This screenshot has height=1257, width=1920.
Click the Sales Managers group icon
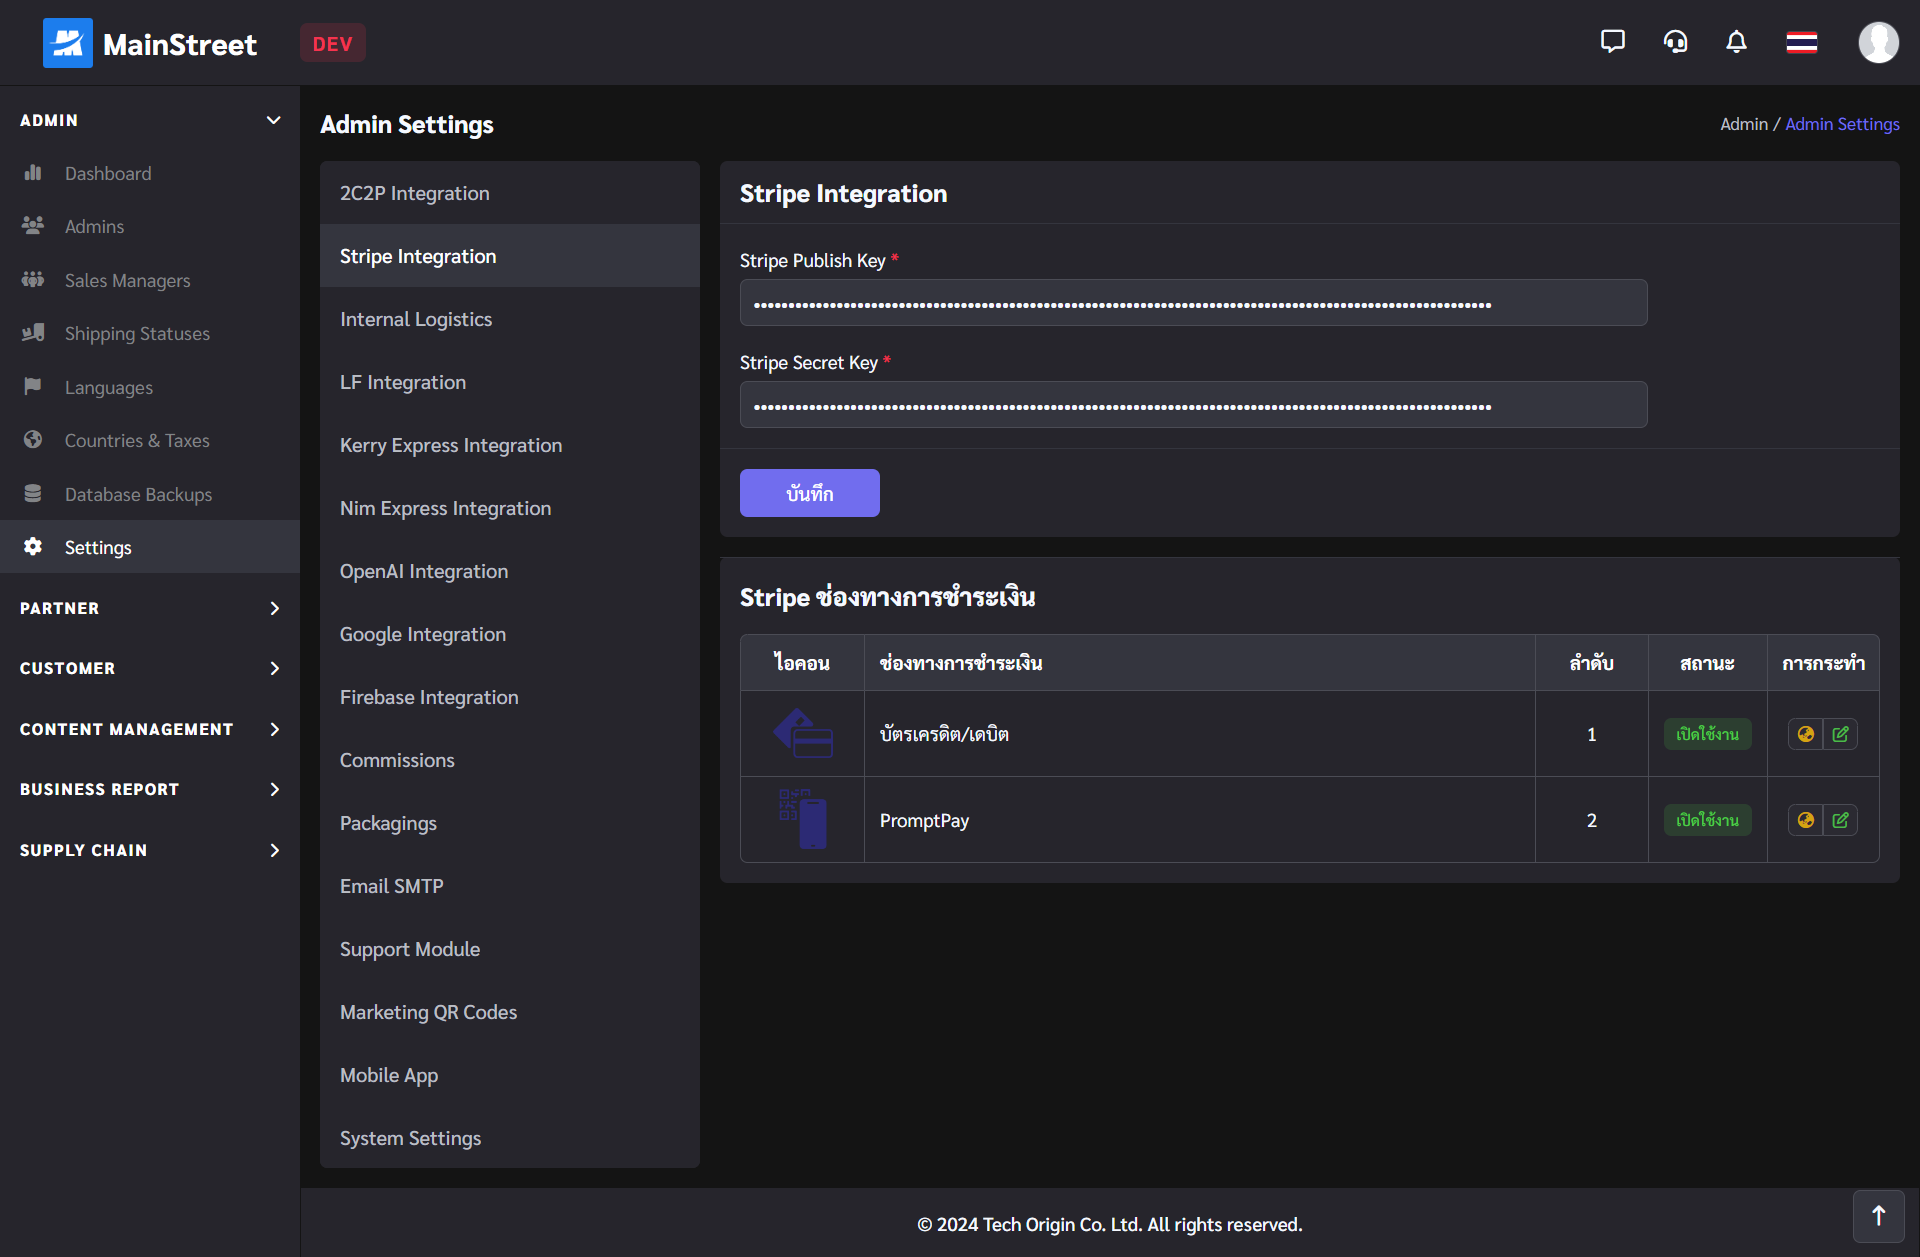coord(33,280)
